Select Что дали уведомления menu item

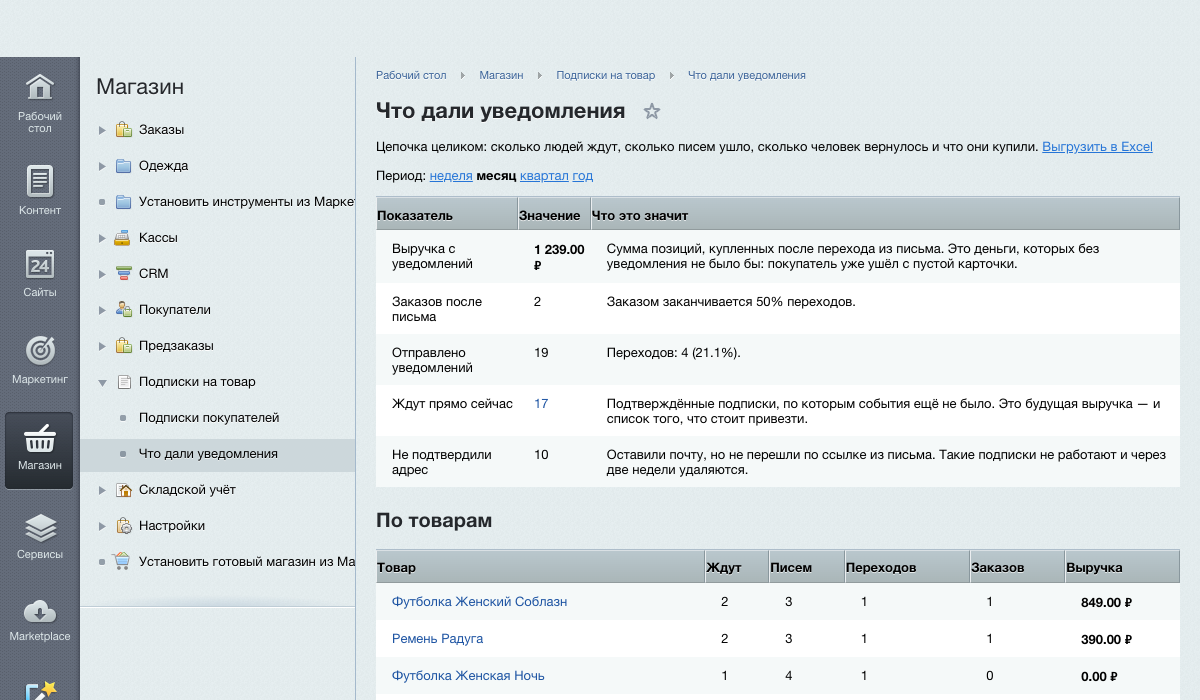(x=208, y=453)
